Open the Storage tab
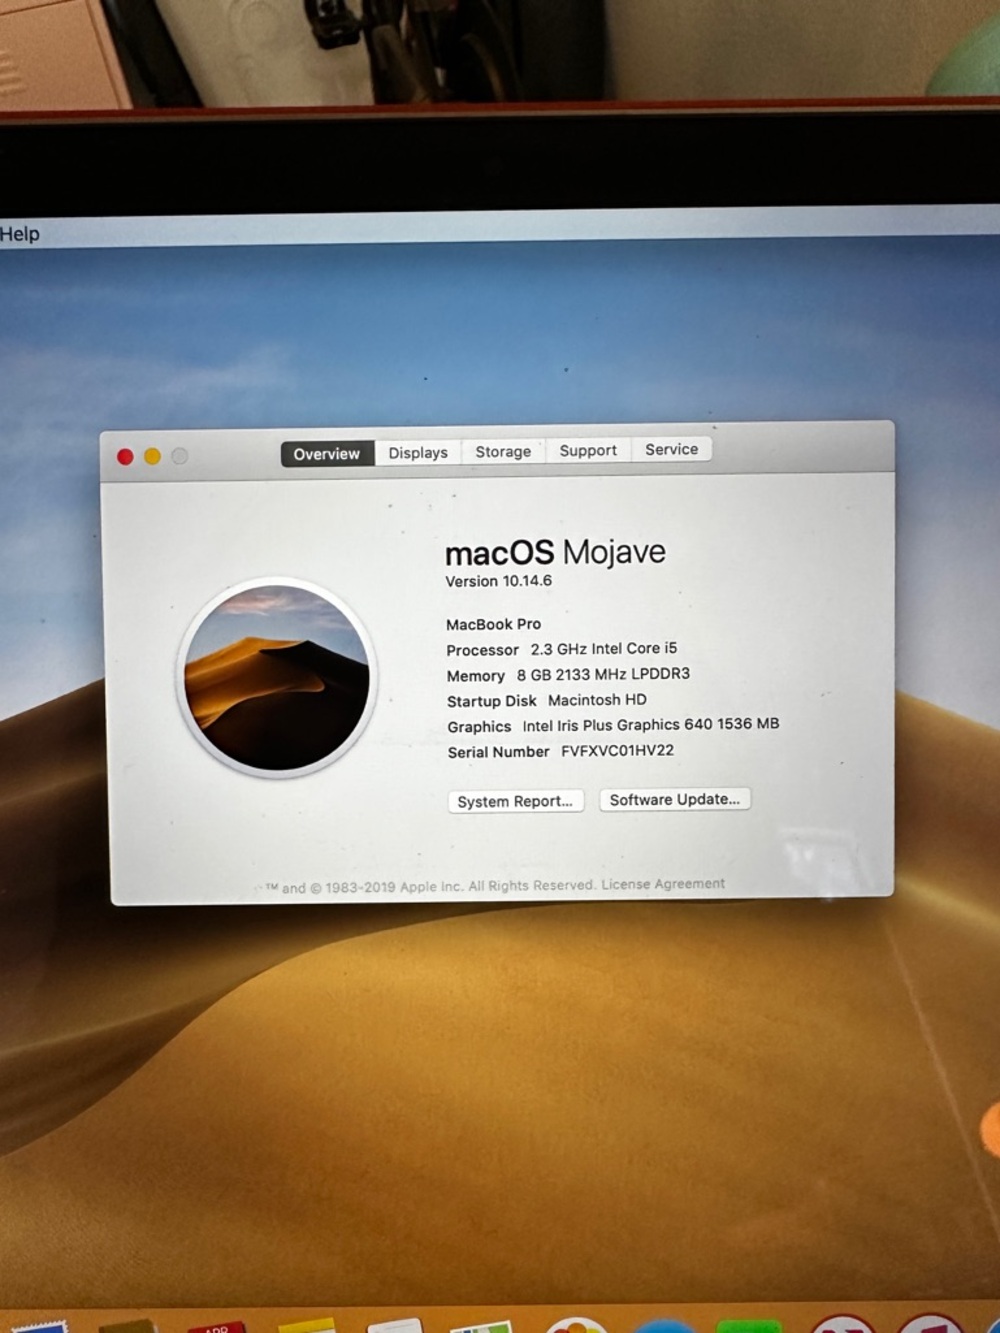 tap(503, 451)
